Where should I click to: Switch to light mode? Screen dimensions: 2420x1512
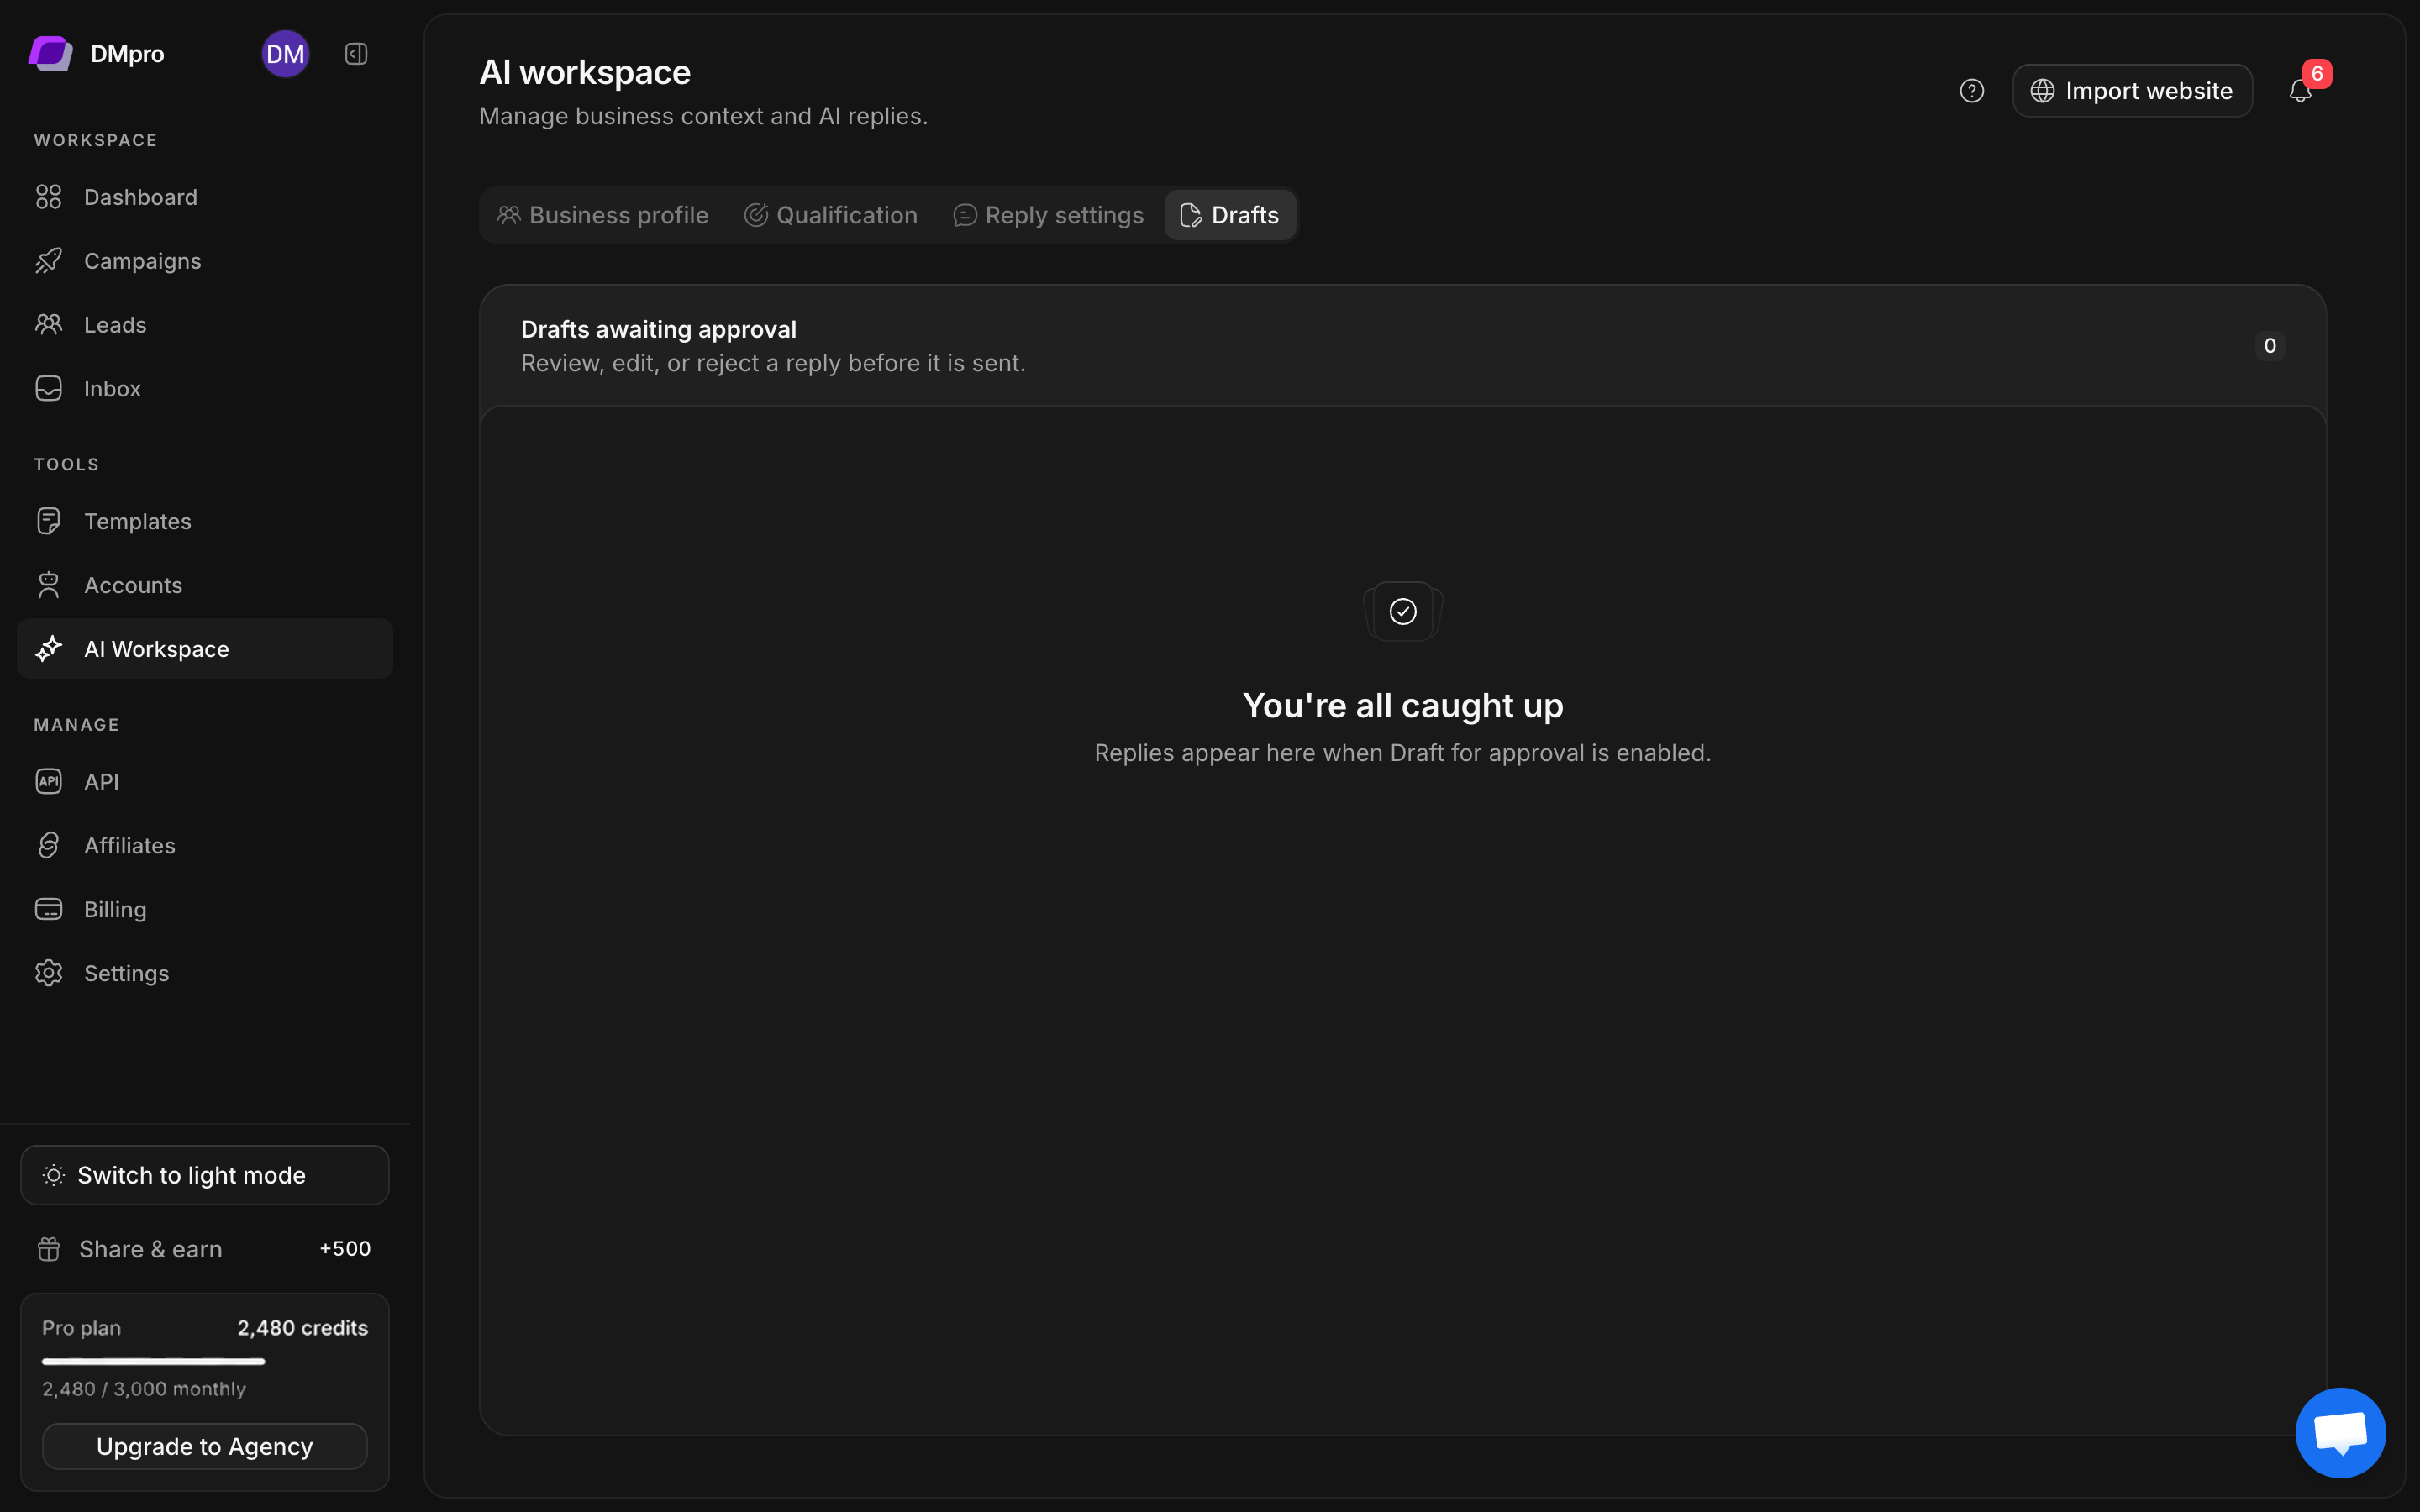(205, 1175)
